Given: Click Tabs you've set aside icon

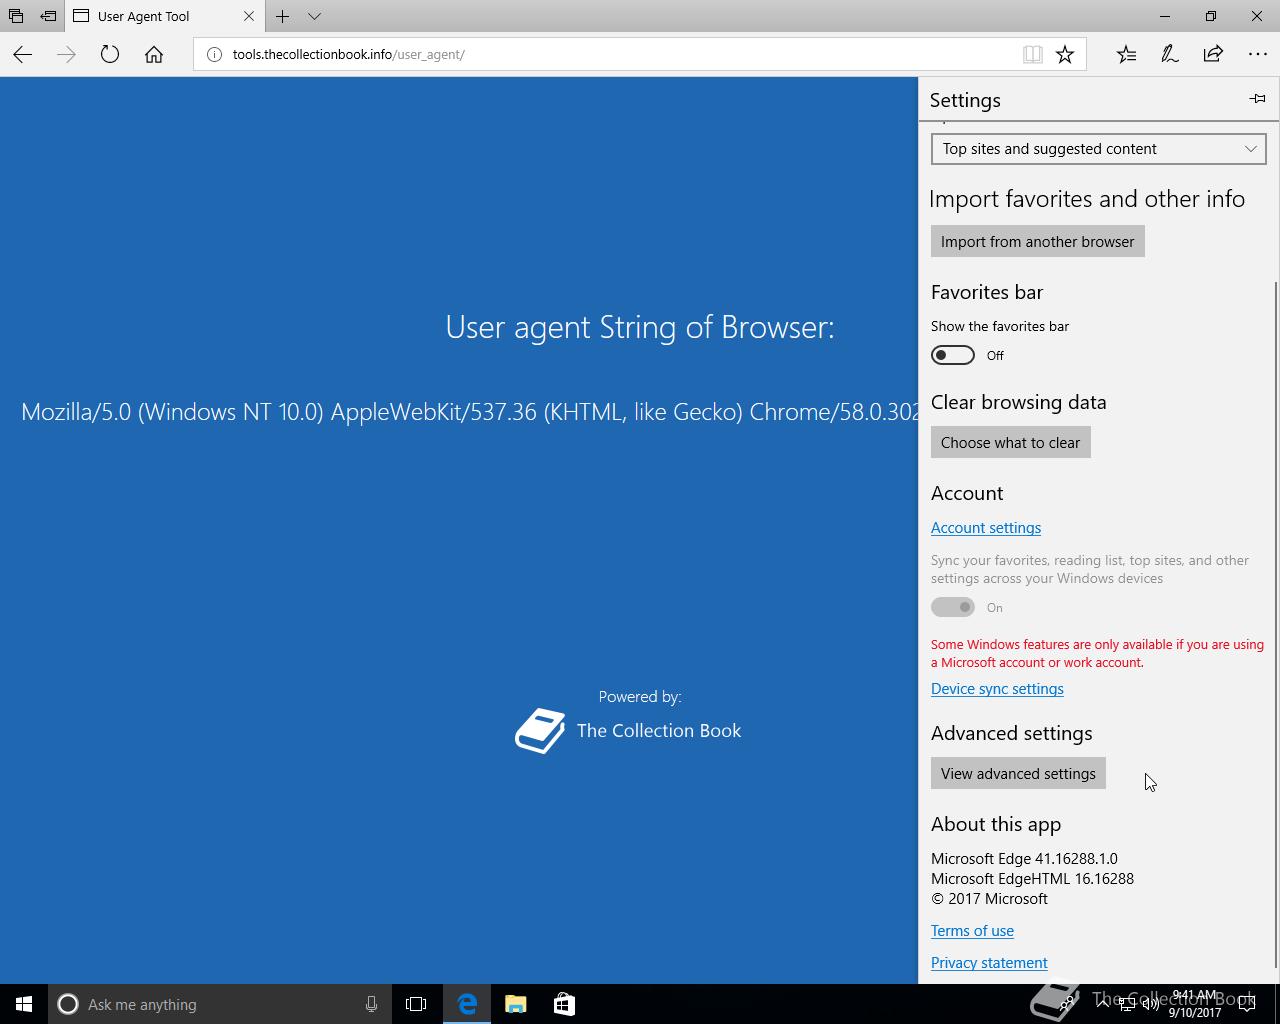Looking at the screenshot, I should click(16, 16).
